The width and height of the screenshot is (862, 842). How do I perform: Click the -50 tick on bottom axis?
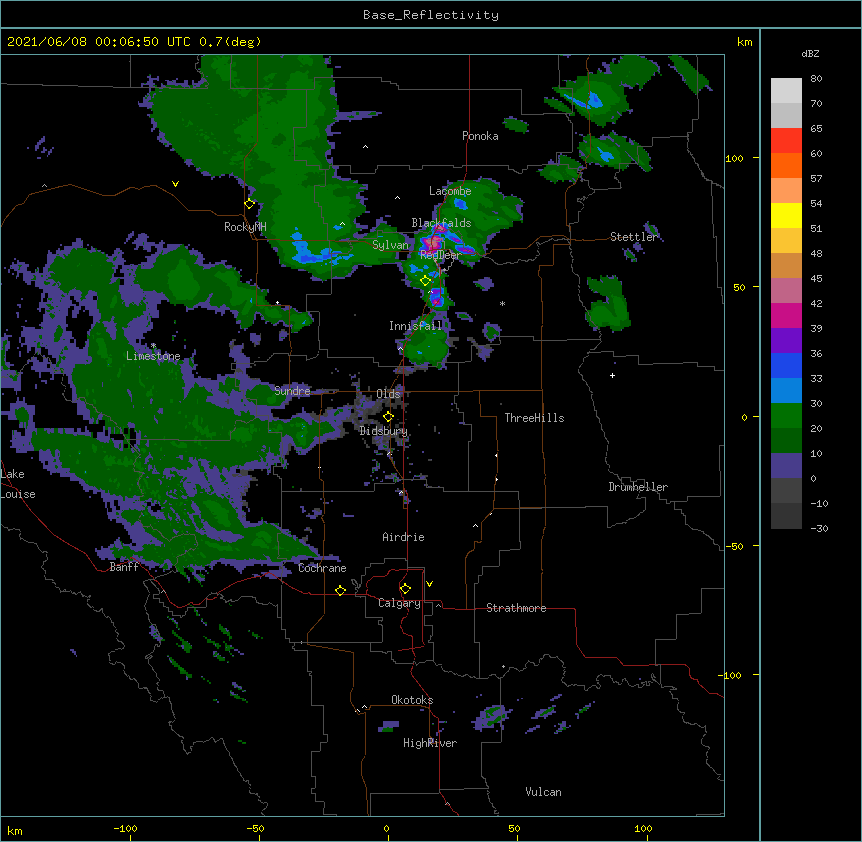[255, 828]
